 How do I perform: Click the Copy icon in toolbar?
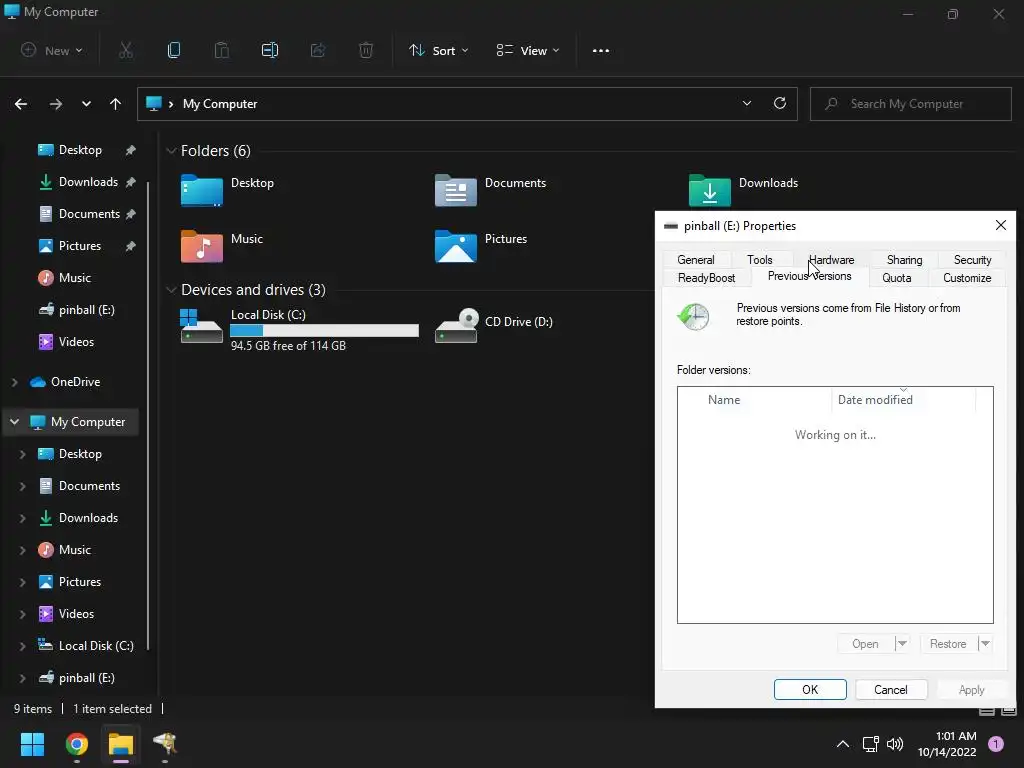(x=174, y=50)
